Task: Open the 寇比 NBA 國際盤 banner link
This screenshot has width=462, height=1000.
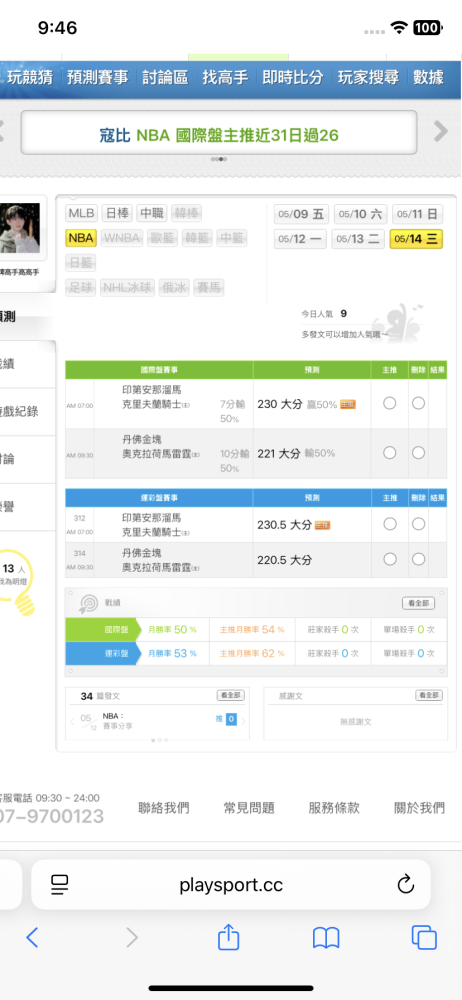Action: [219, 133]
